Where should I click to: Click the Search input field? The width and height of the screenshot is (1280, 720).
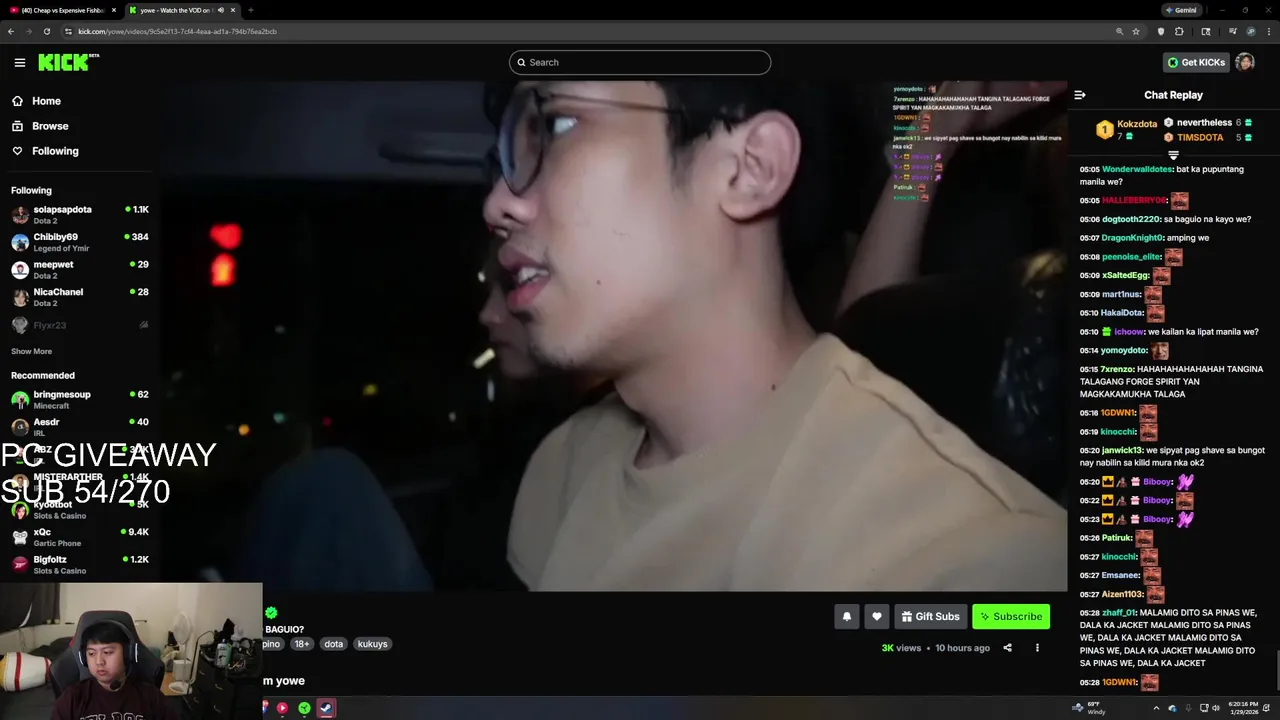pyautogui.click(x=640, y=62)
